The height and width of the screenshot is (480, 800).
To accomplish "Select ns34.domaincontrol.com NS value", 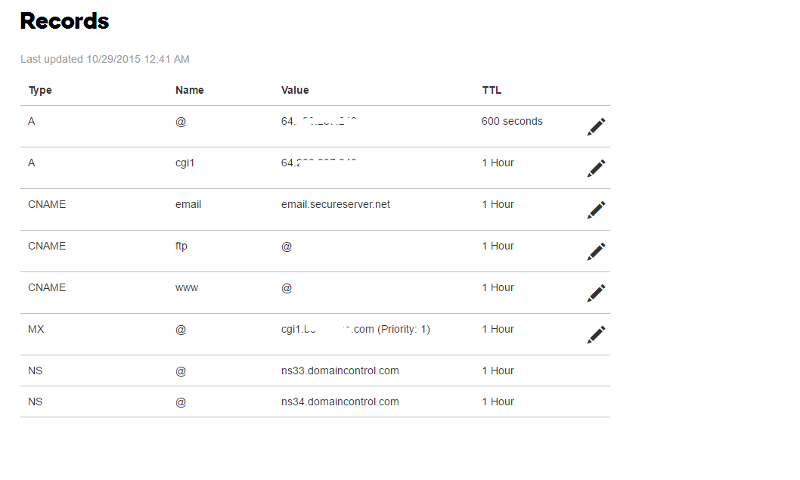I will click(340, 402).
